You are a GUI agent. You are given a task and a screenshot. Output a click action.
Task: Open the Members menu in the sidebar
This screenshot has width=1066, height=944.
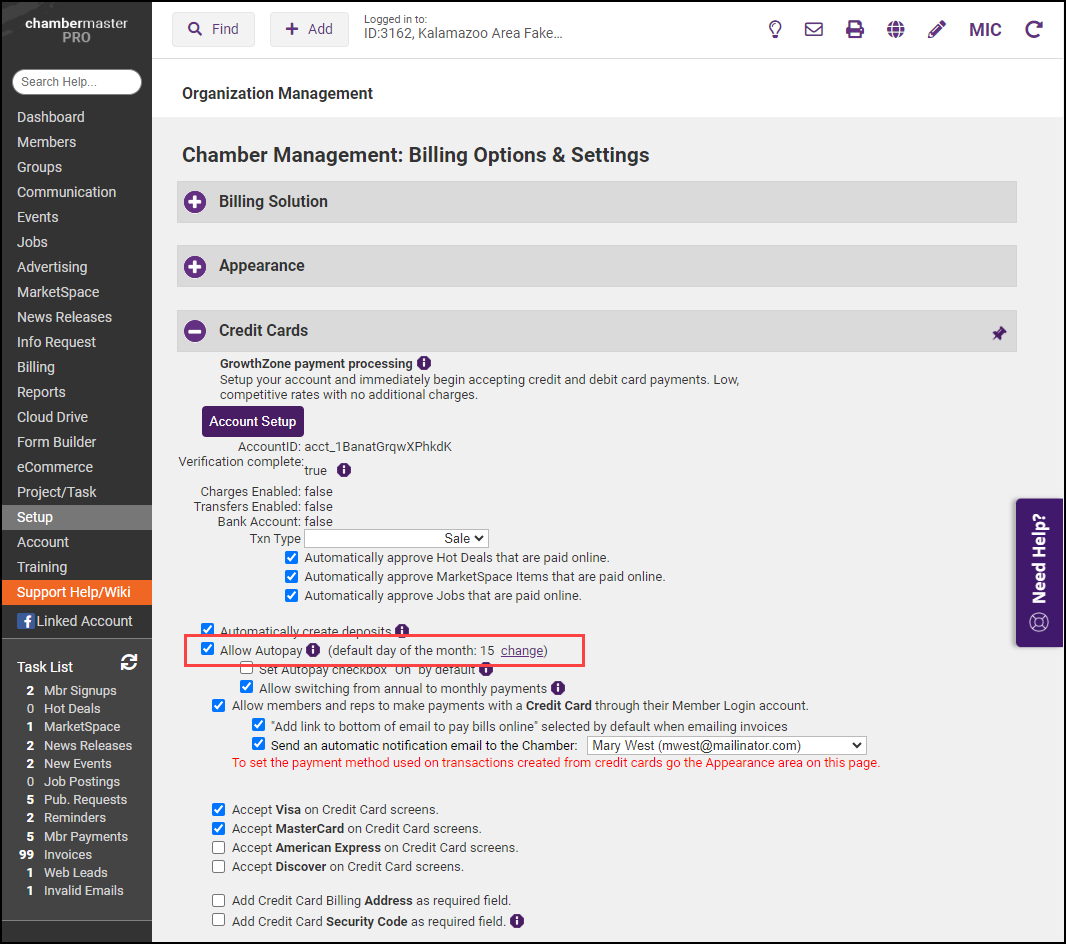[x=46, y=142]
